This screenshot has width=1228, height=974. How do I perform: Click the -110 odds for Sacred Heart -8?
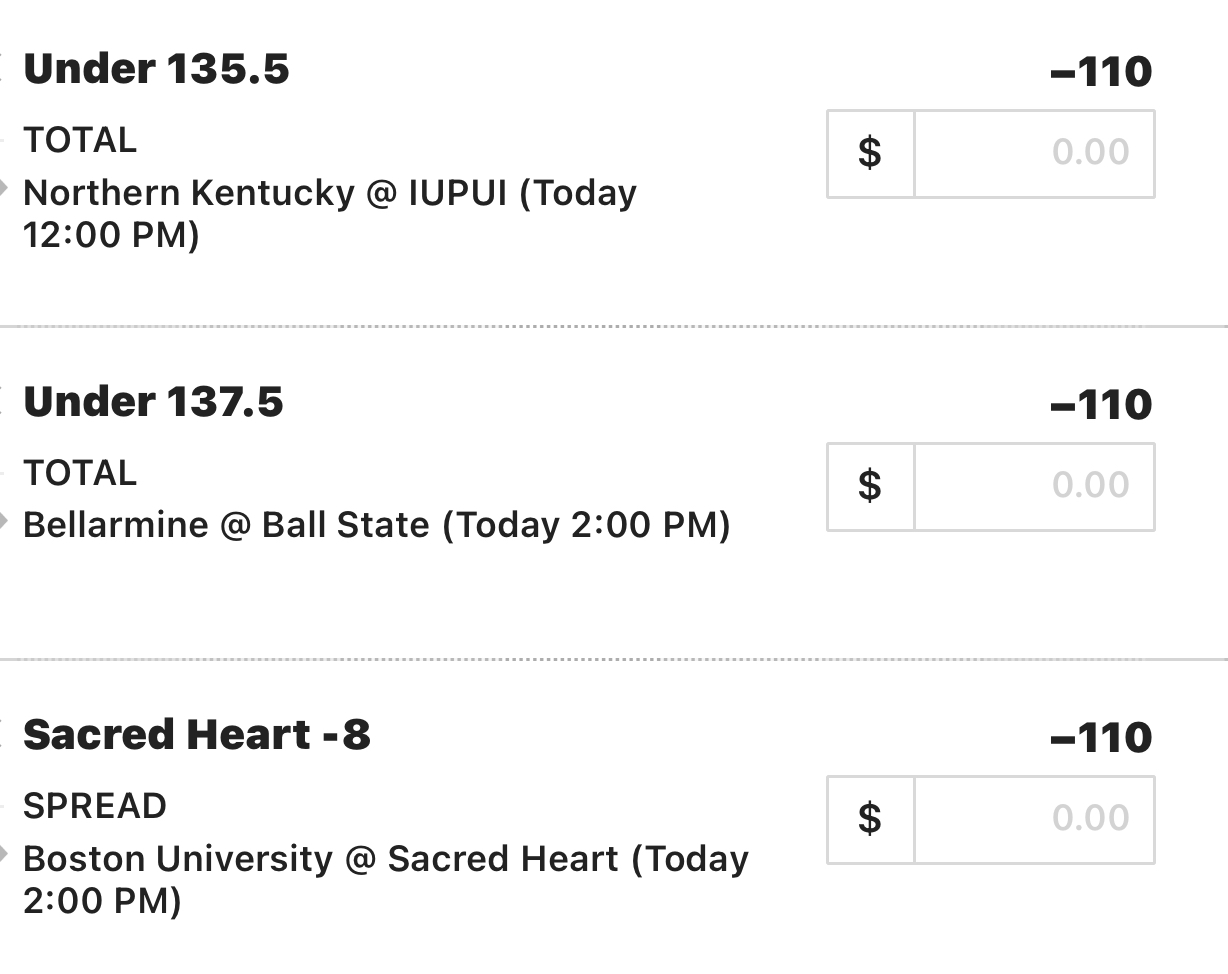click(1101, 738)
